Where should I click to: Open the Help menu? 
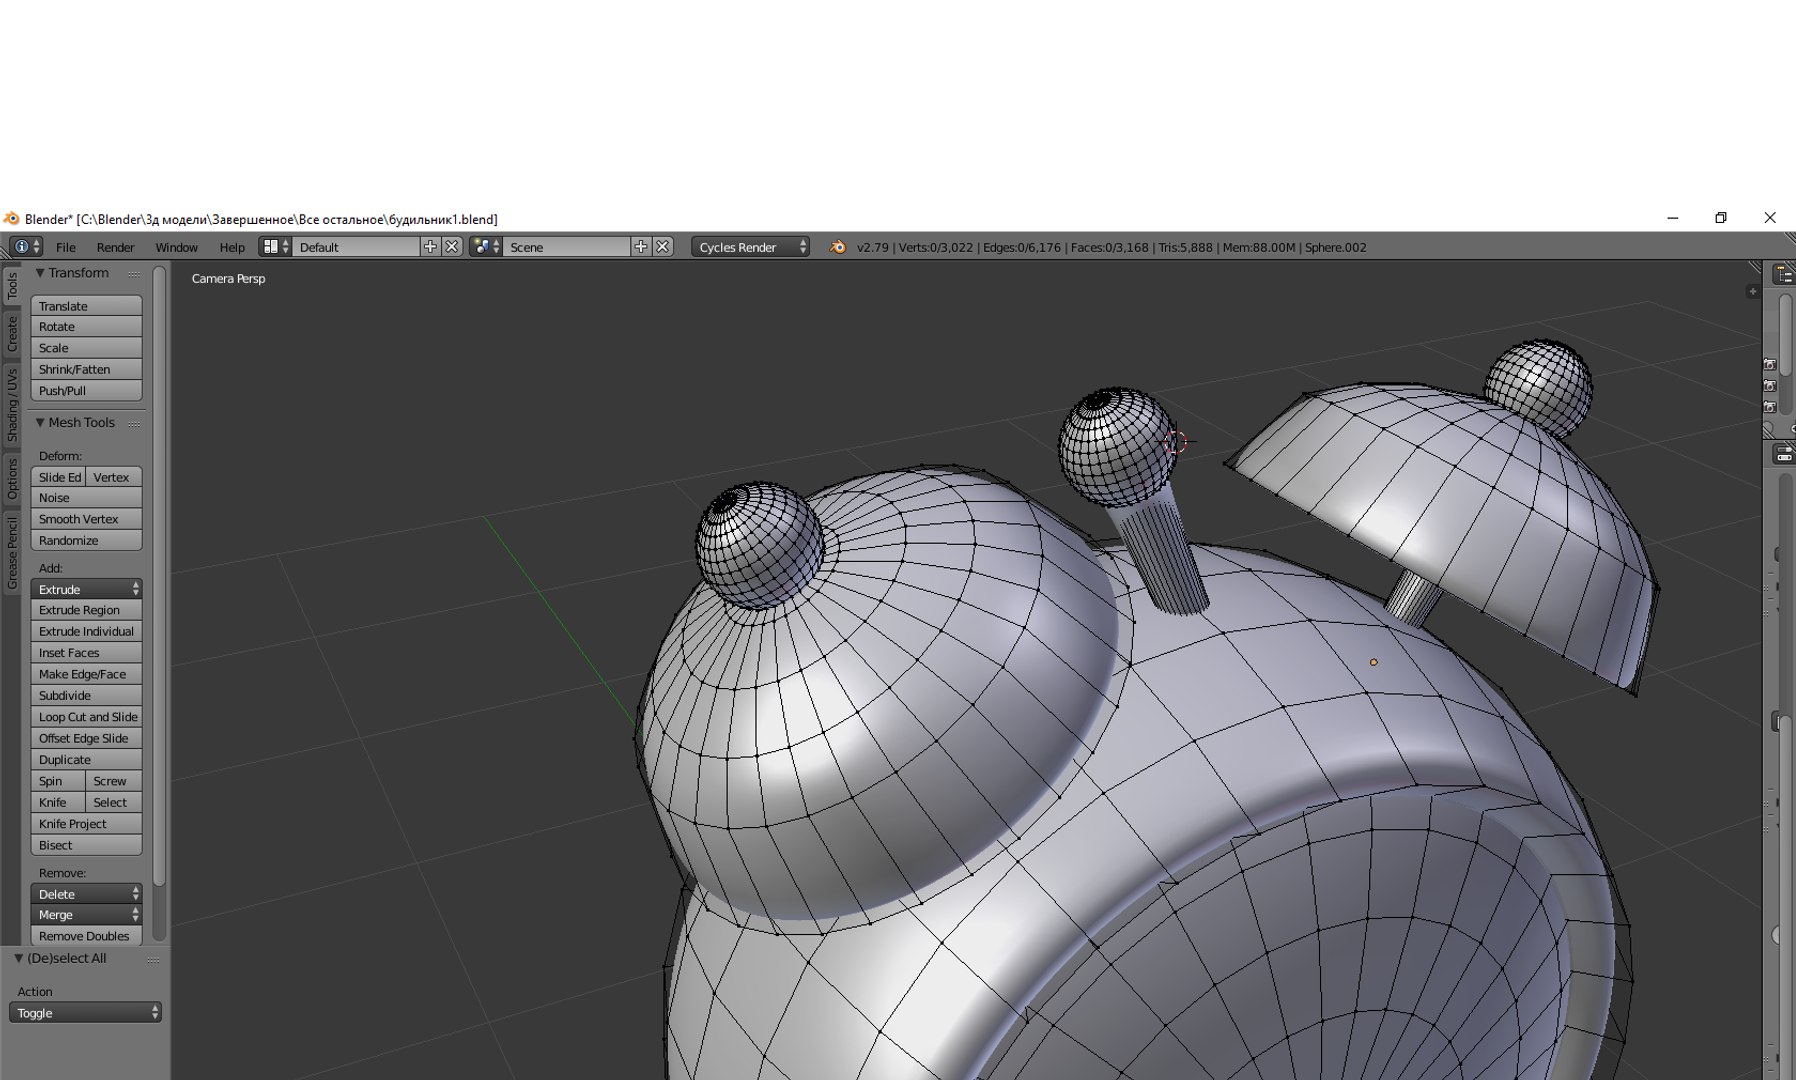[232, 247]
